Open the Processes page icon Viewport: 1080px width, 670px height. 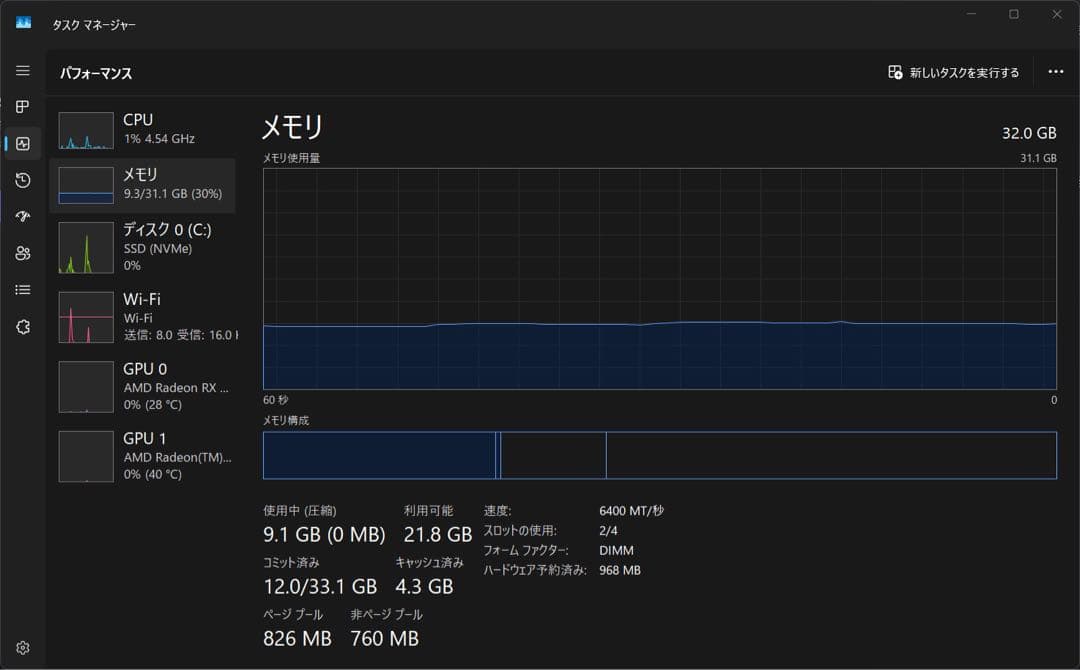pyautogui.click(x=22, y=107)
